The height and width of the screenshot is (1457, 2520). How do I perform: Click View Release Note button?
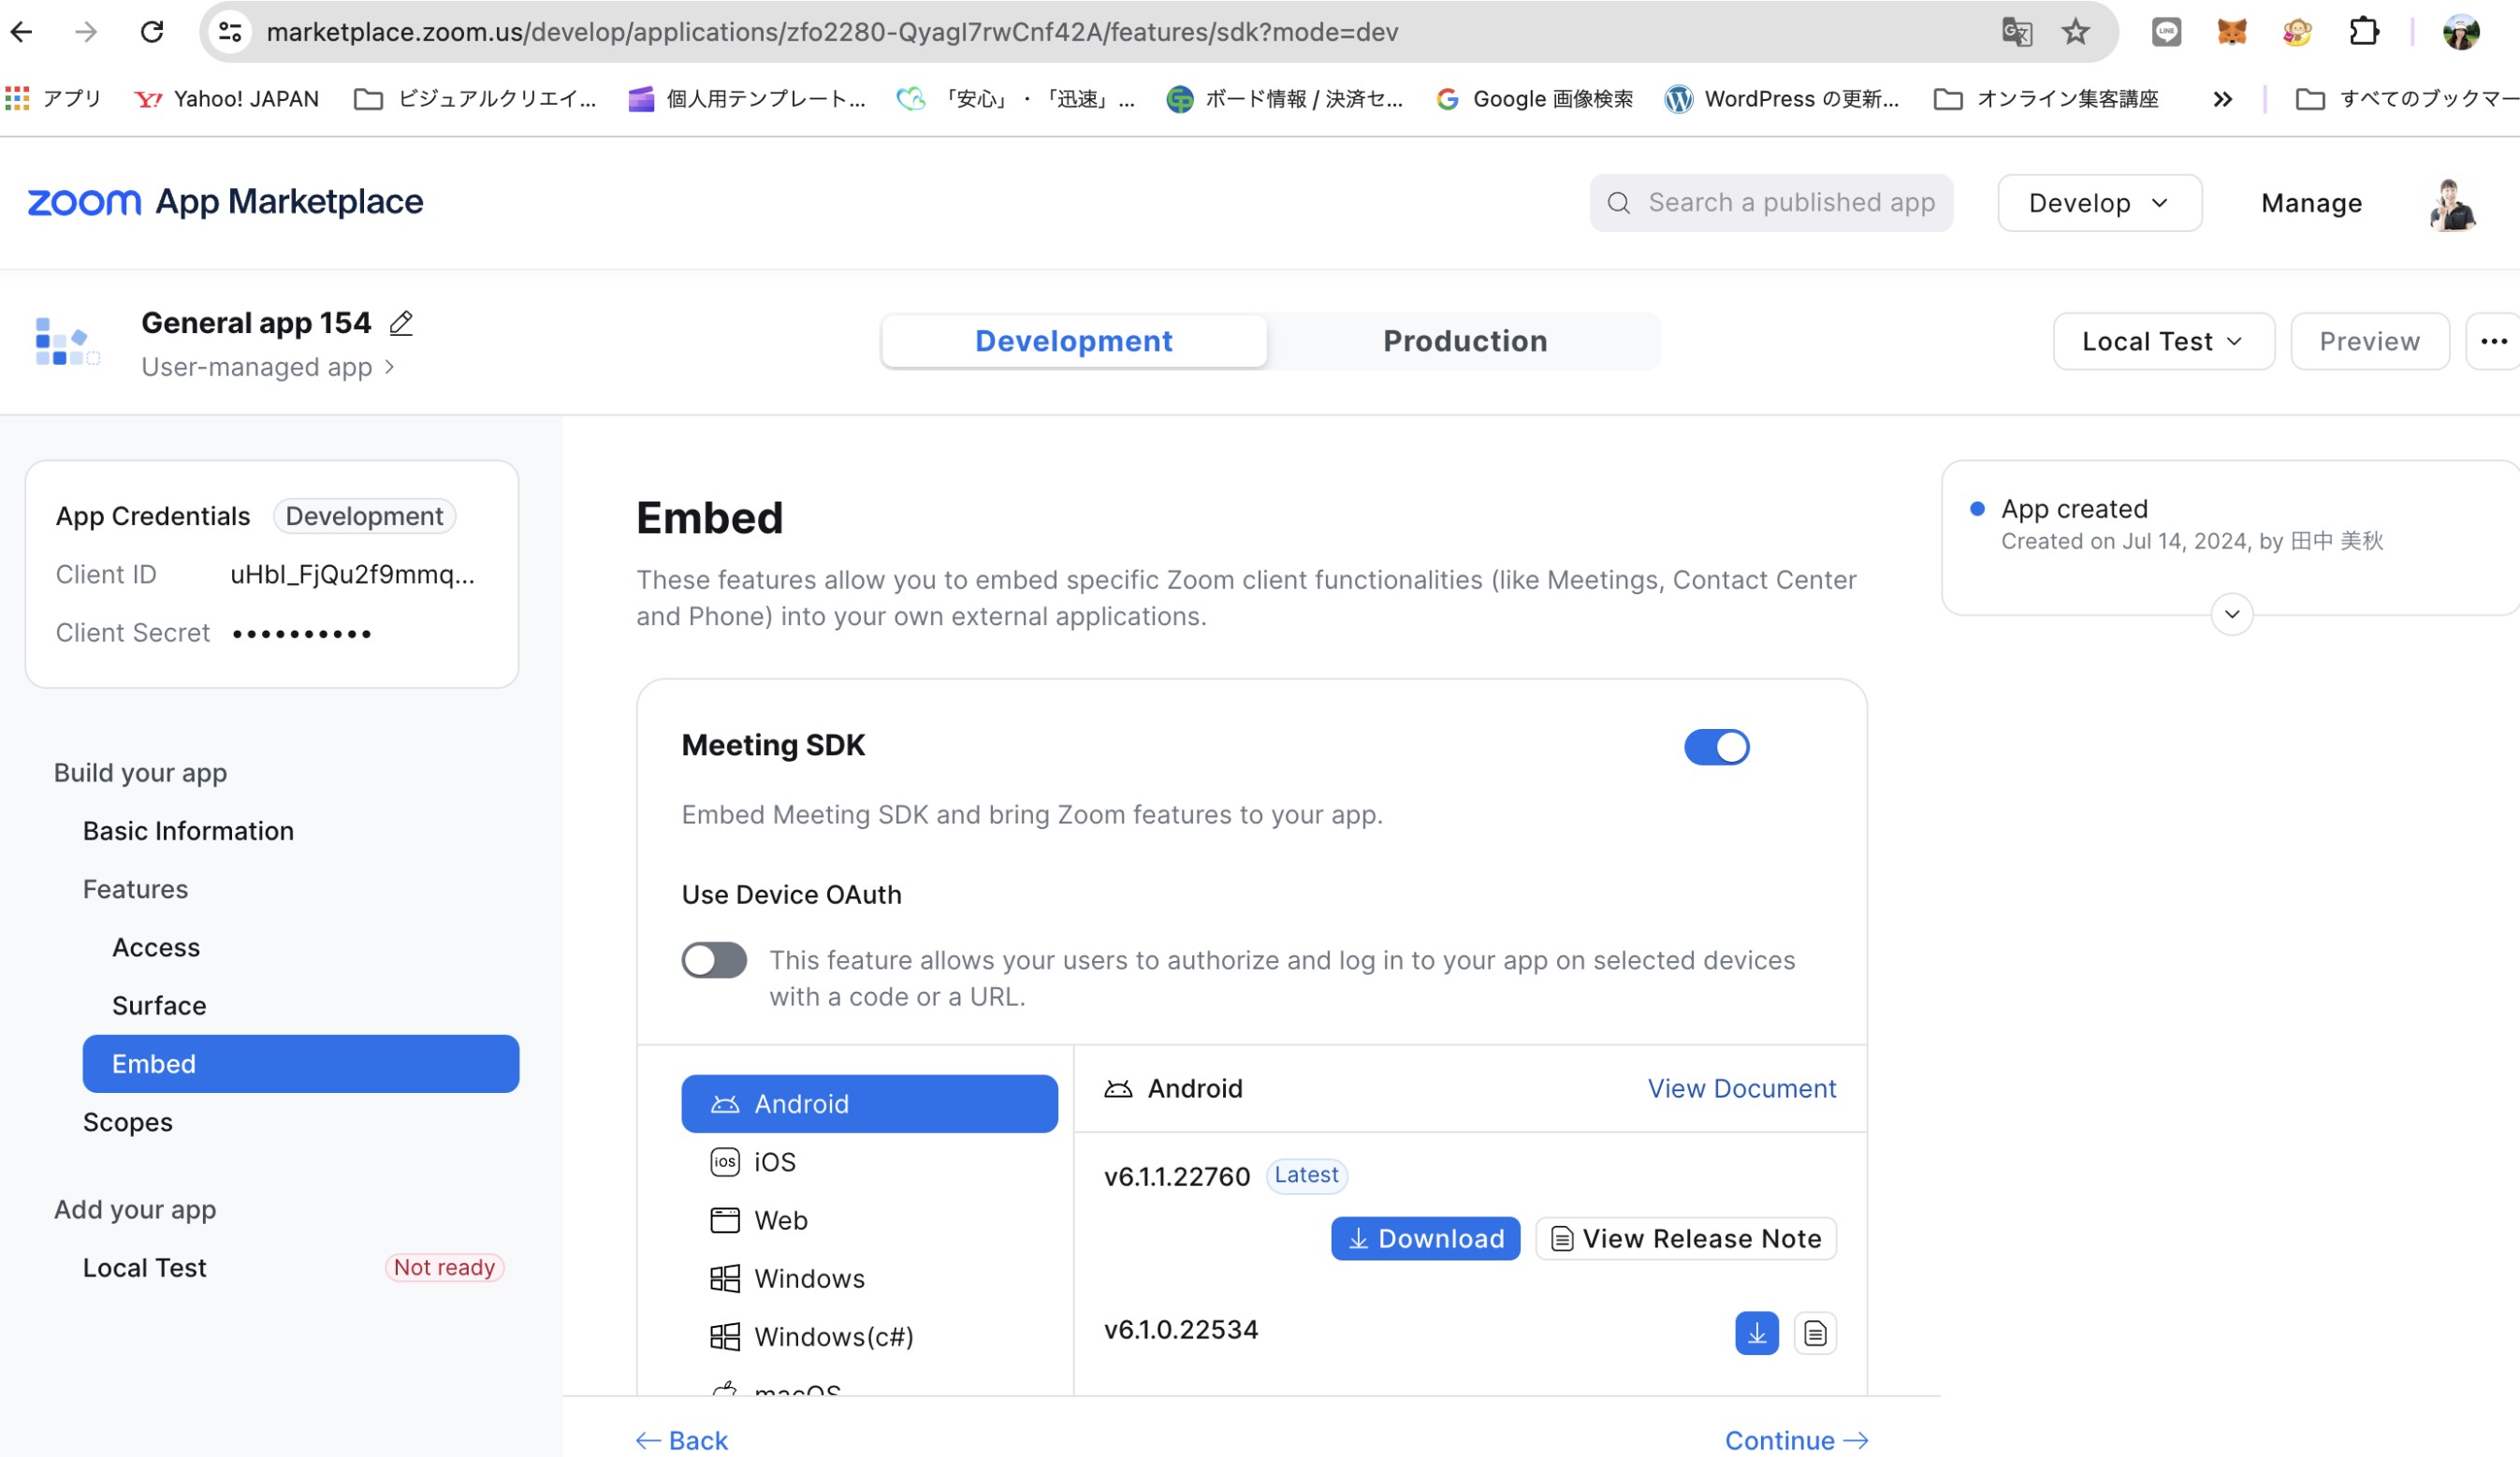(x=1685, y=1238)
